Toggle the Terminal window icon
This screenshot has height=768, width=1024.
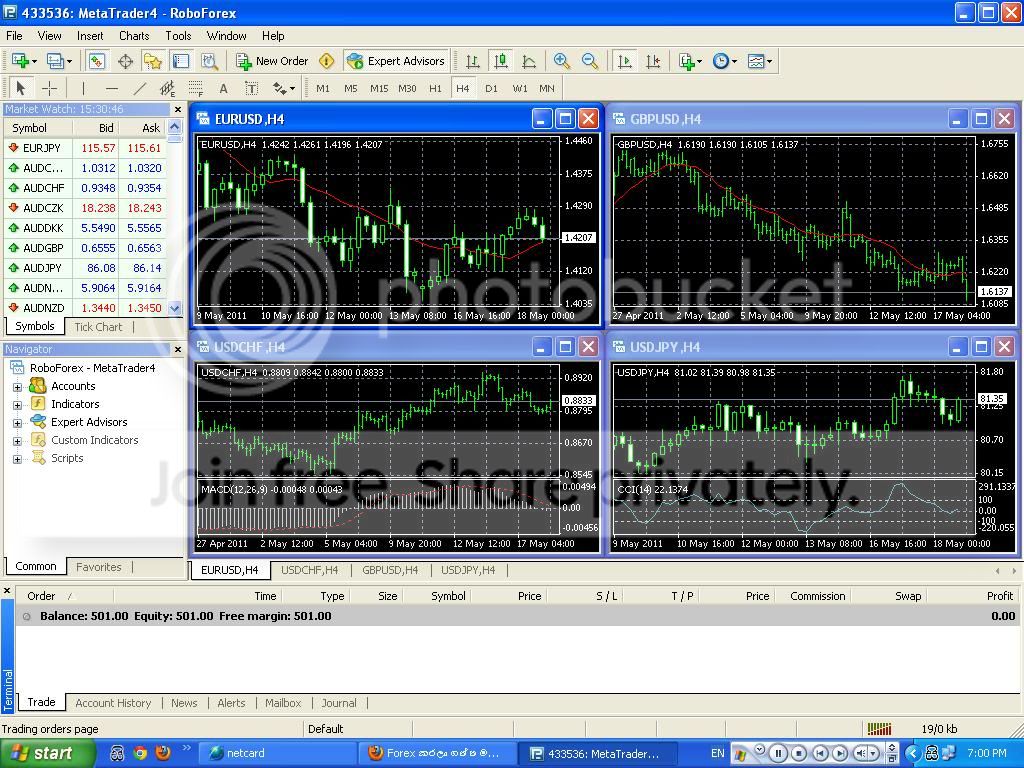tap(181, 61)
